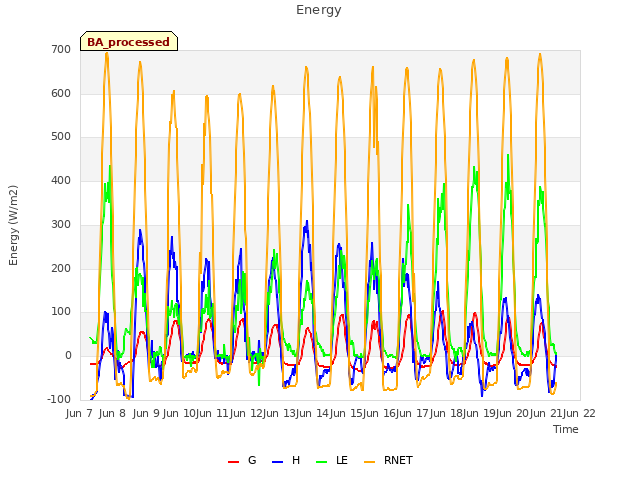Viewport: 640px width, 480px height.
Task: Click the 700 y-axis tick label
Action: [61, 49]
